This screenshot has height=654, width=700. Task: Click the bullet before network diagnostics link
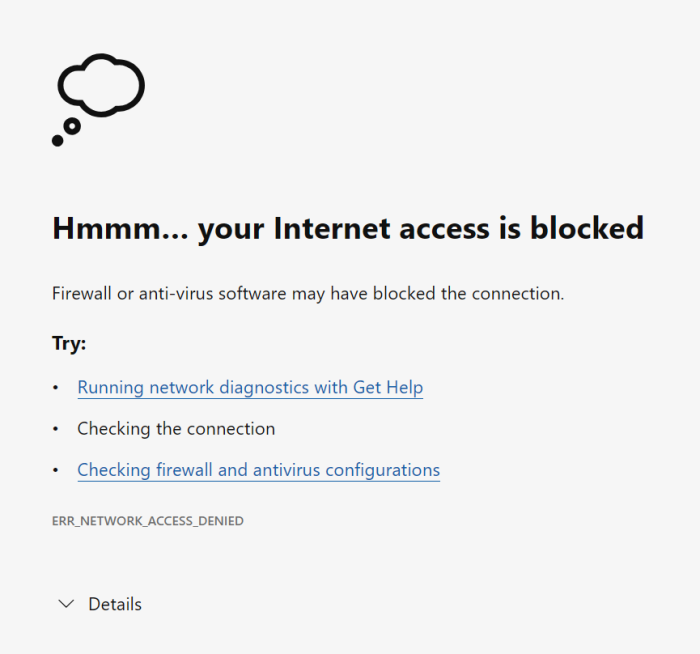57,388
